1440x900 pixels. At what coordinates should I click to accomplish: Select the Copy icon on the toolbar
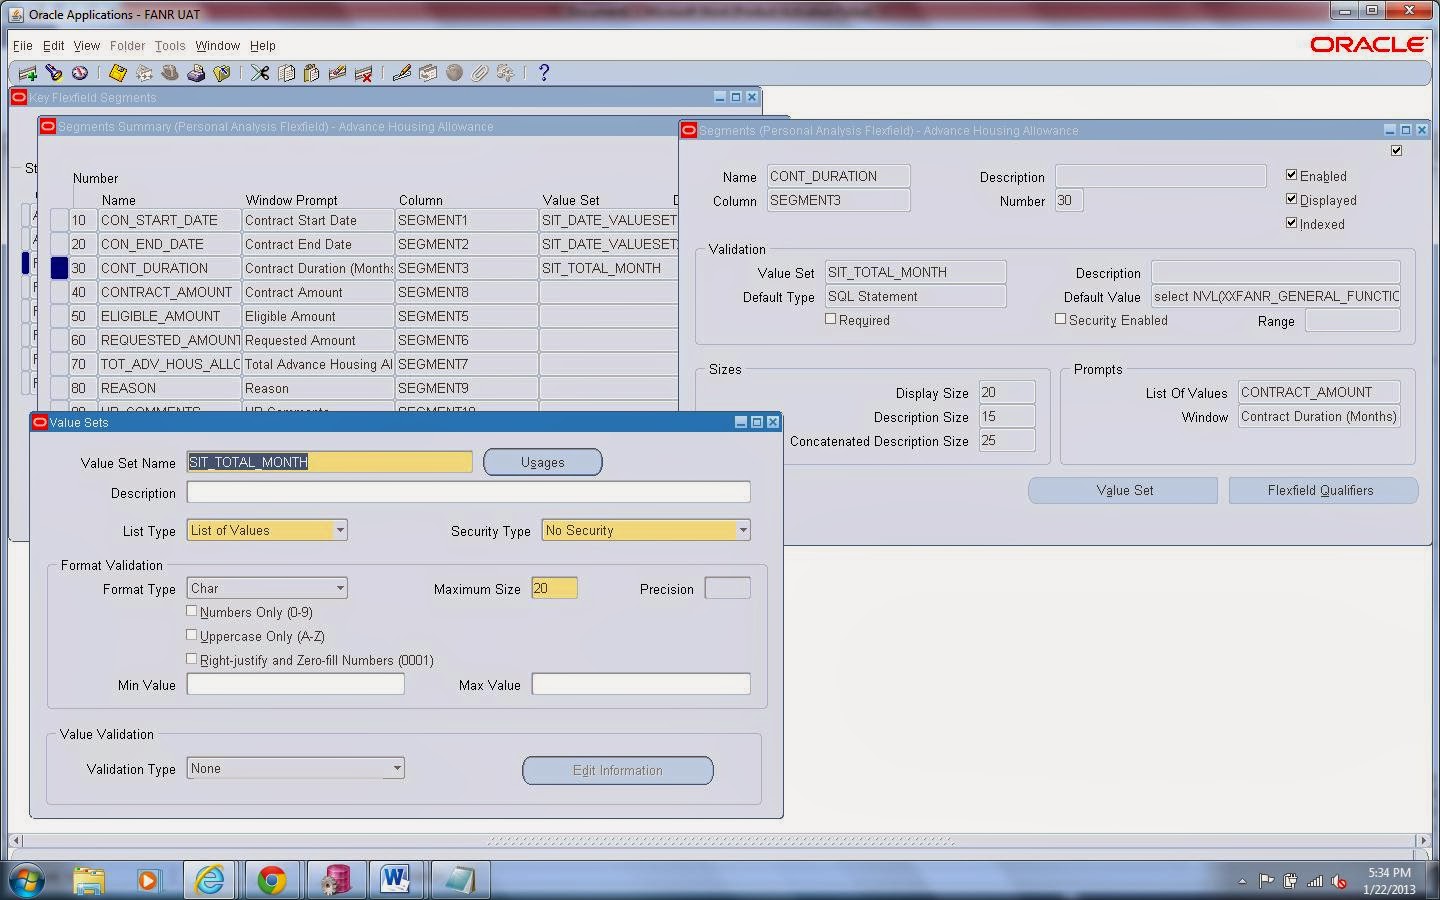point(288,72)
